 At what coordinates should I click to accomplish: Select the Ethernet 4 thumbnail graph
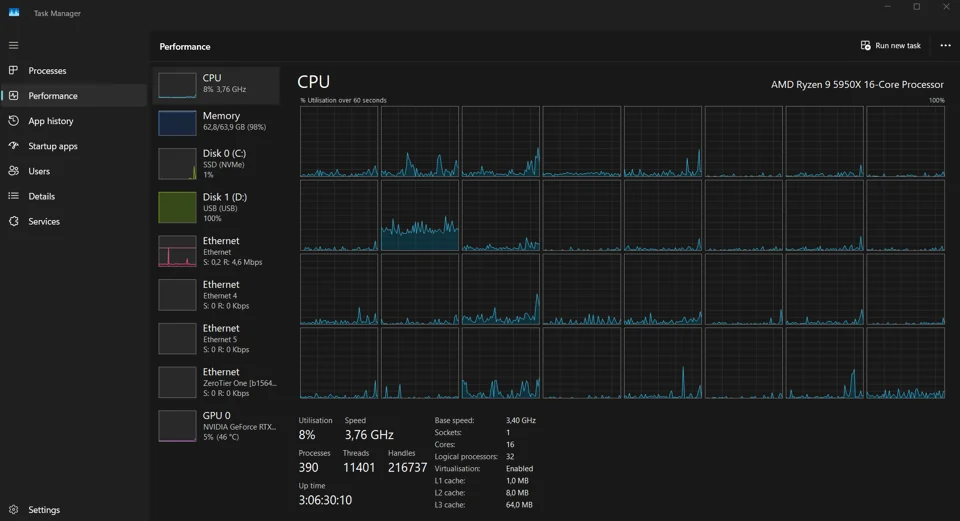[177, 295]
